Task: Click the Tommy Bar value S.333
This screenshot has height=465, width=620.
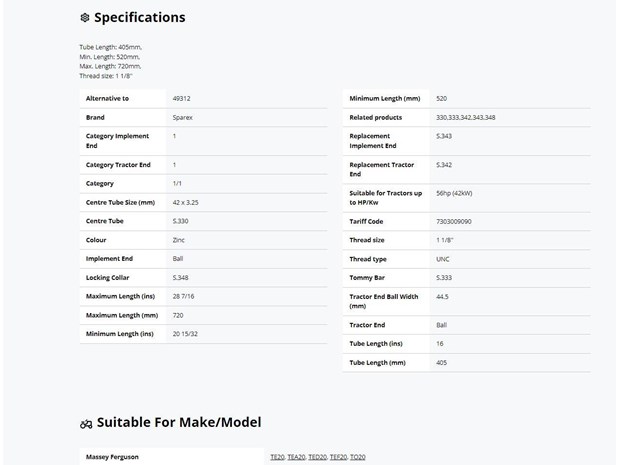Action: click(x=444, y=278)
